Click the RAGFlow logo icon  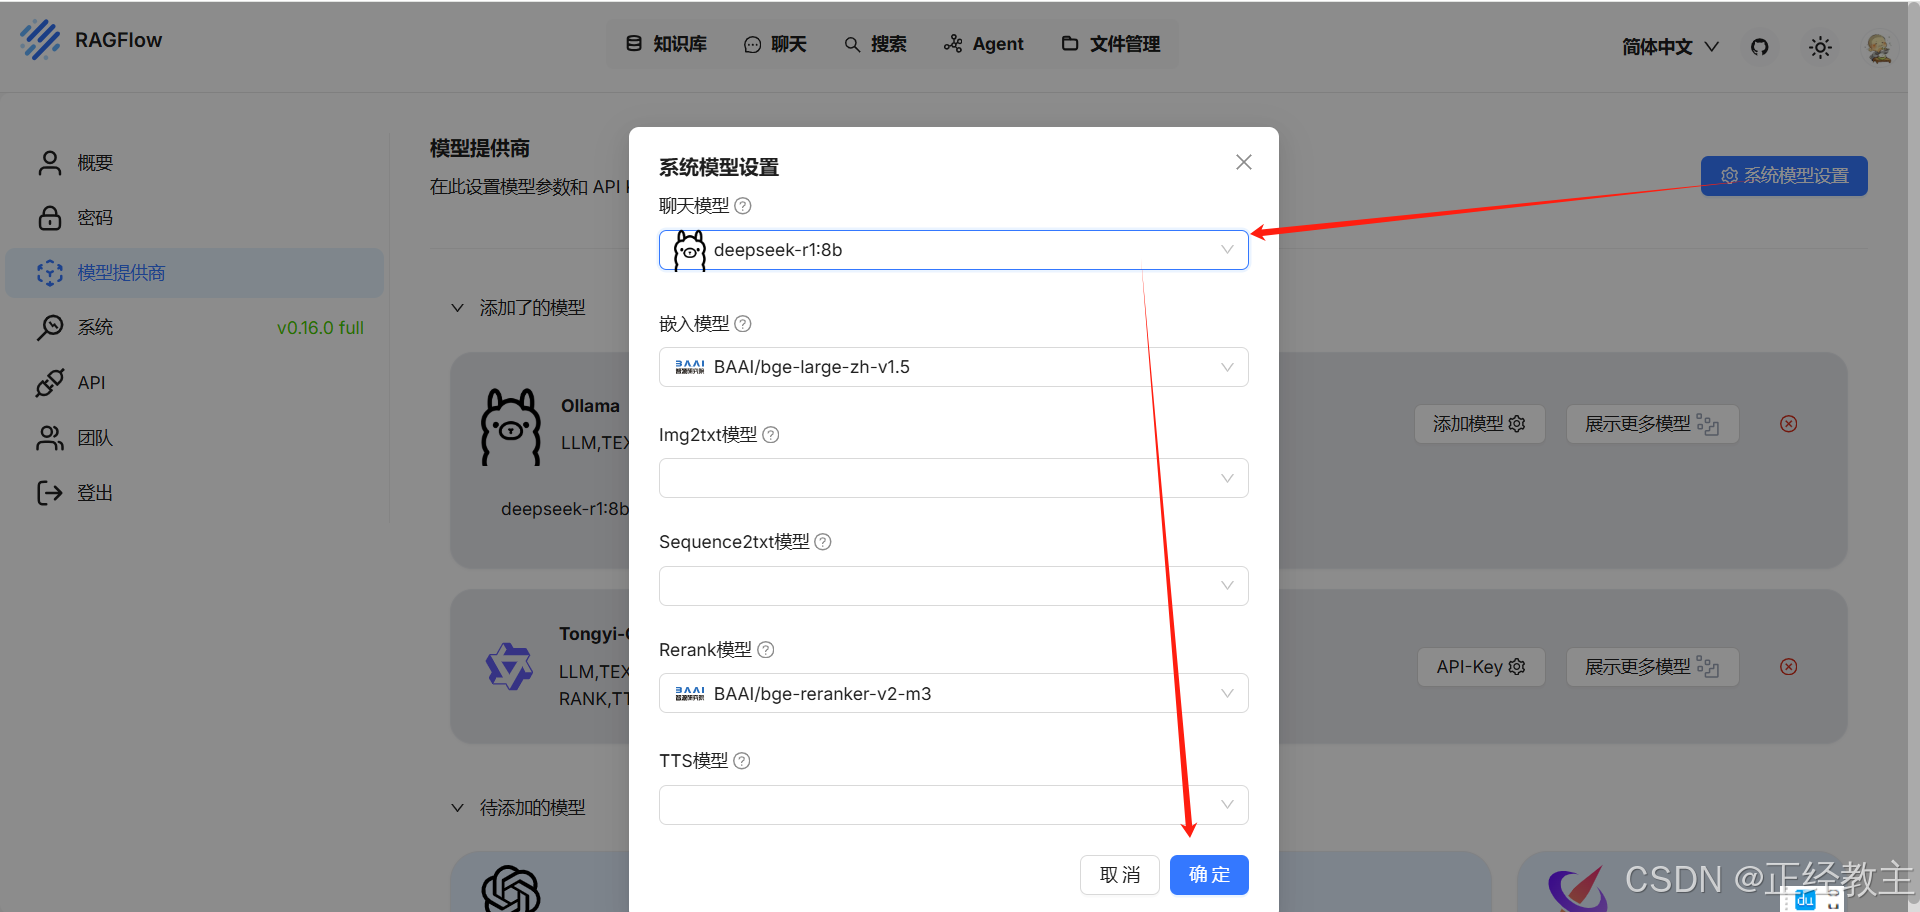pyautogui.click(x=40, y=40)
